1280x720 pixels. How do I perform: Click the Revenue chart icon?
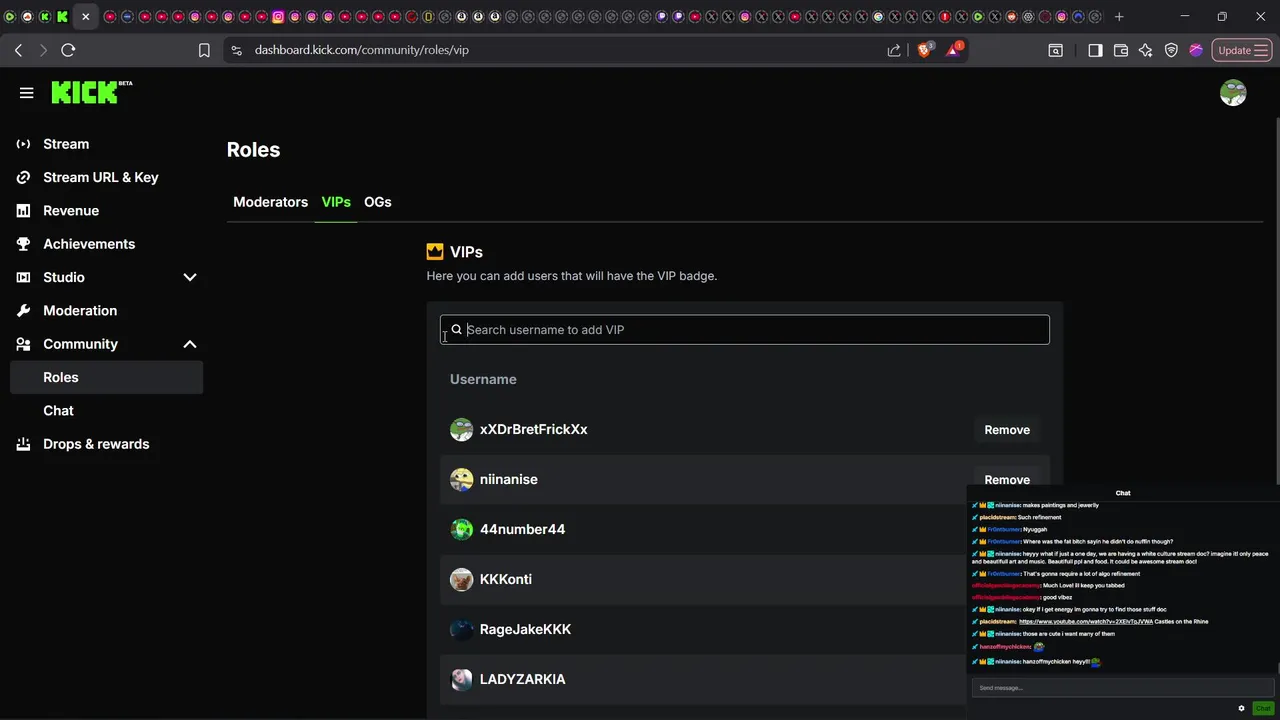coord(23,211)
